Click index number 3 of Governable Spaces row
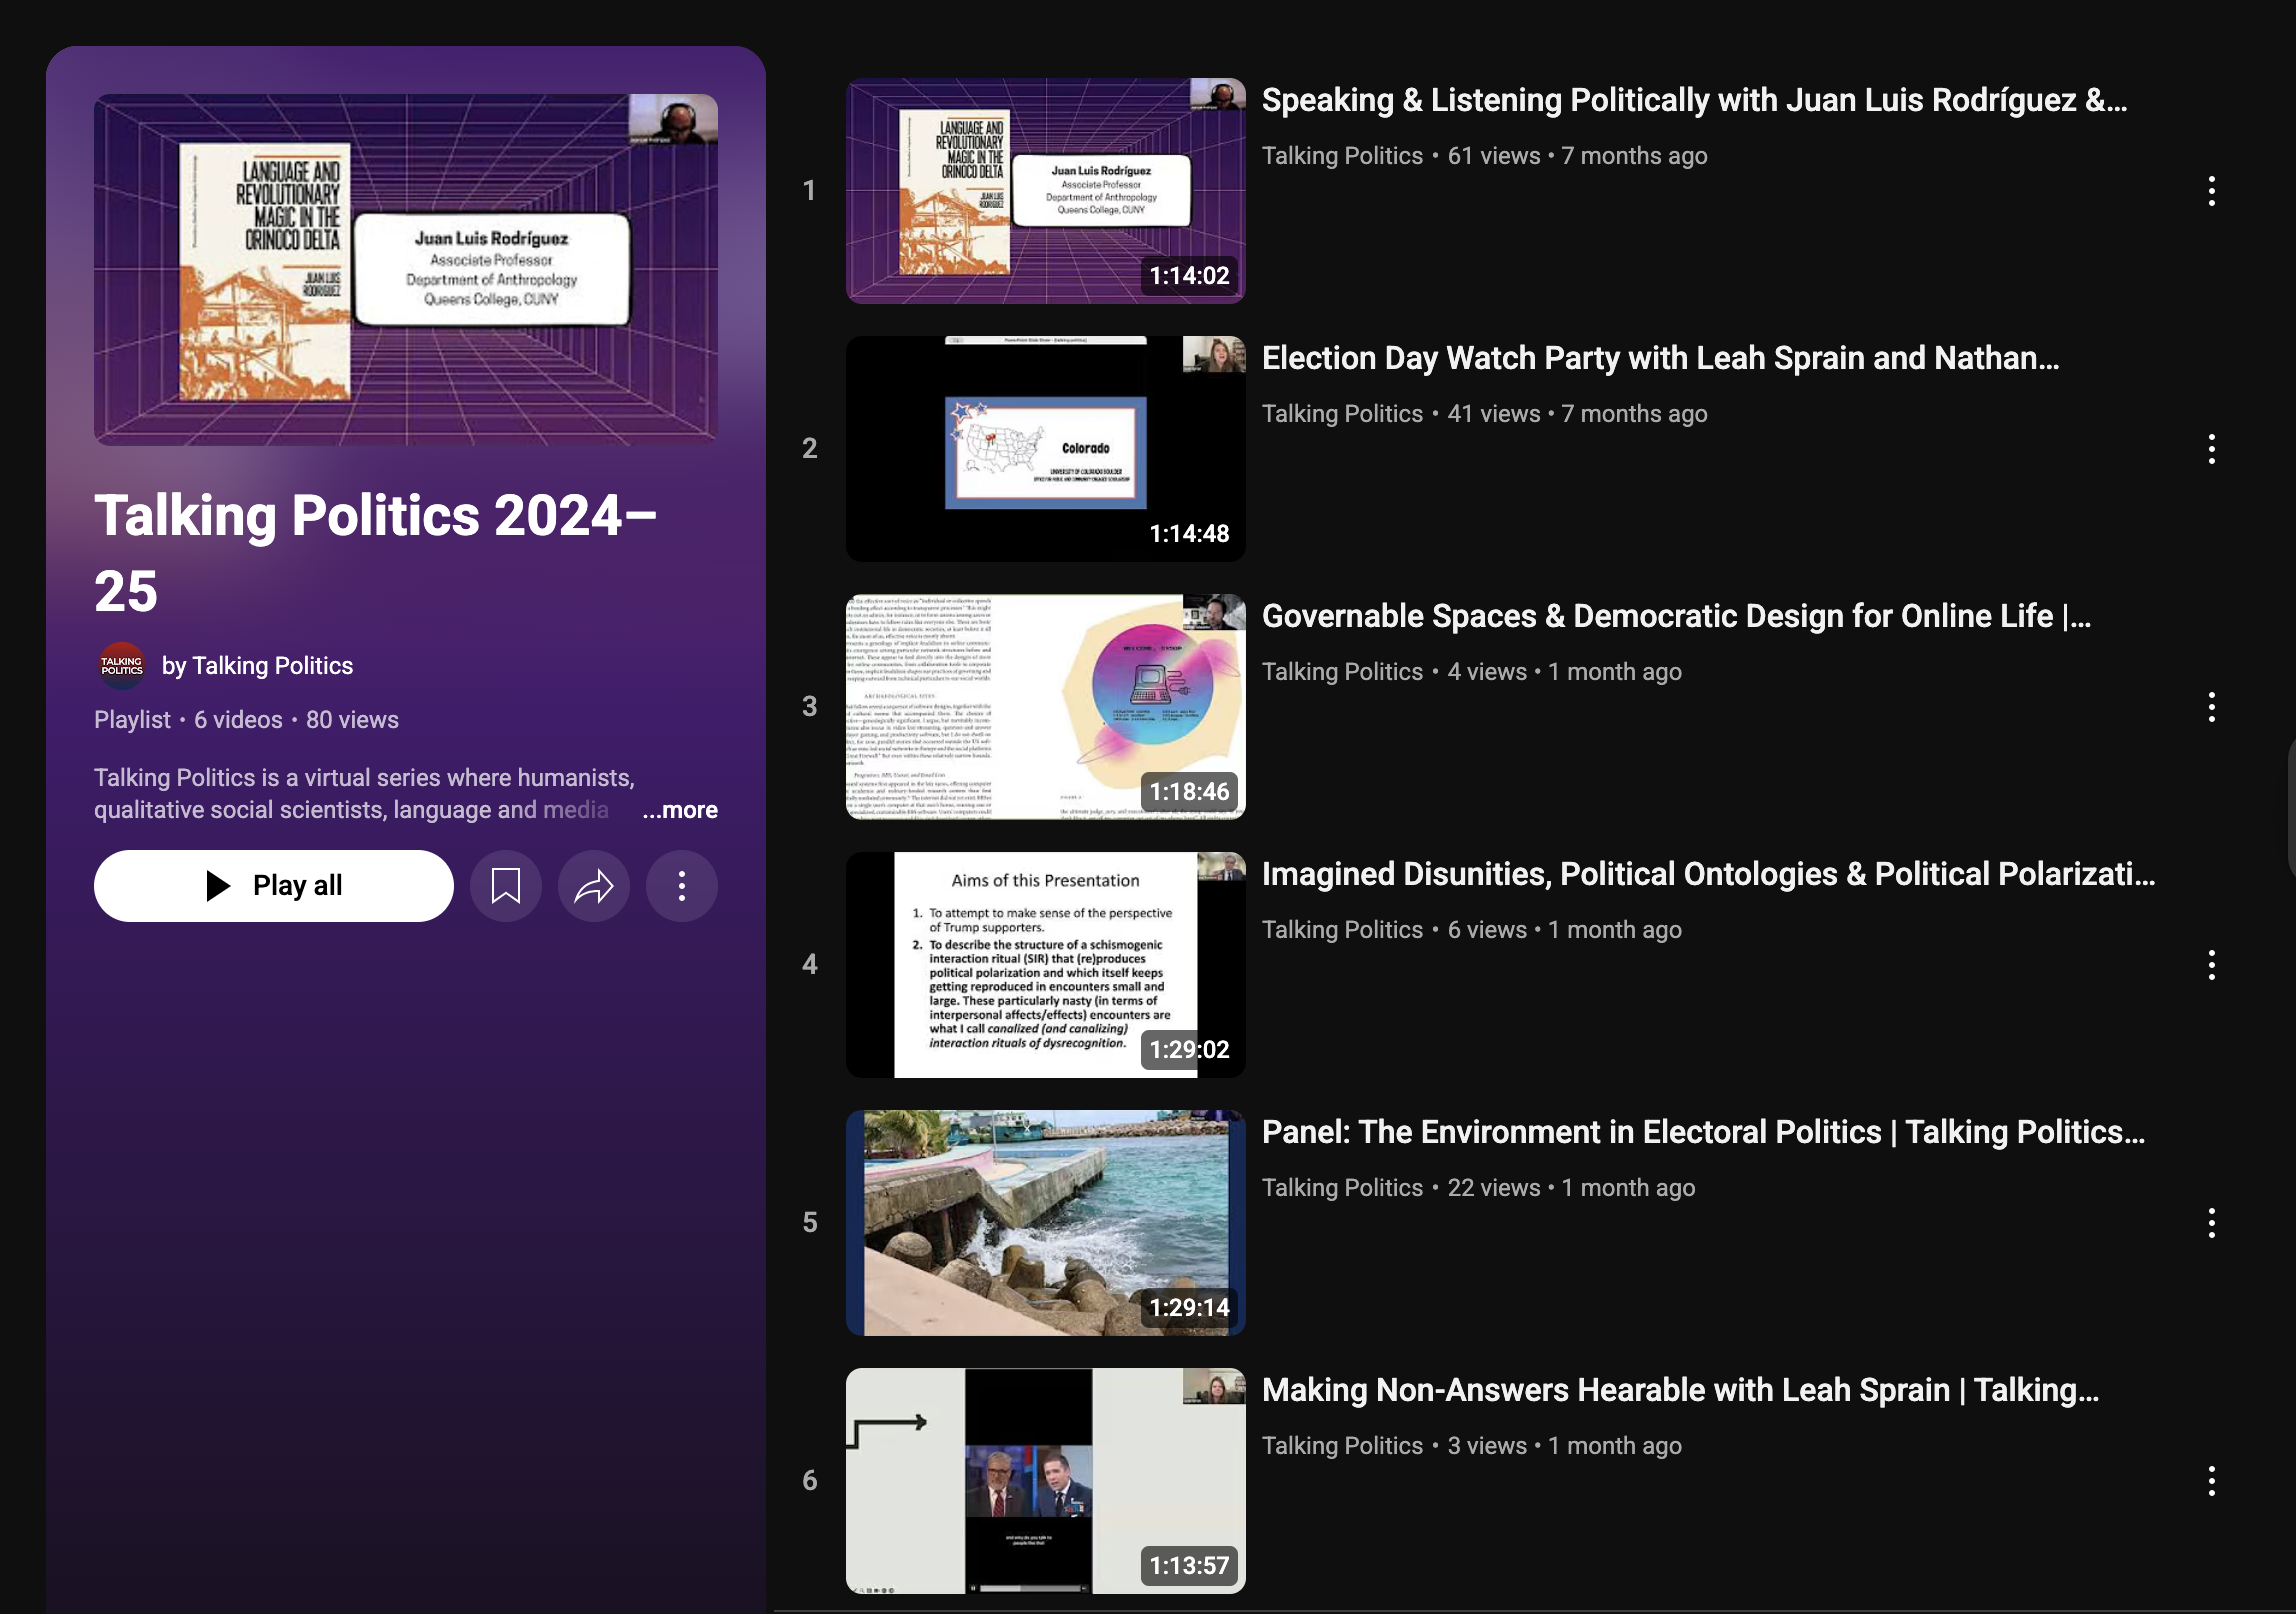Screen dimensions: 2296x1614 810,707
